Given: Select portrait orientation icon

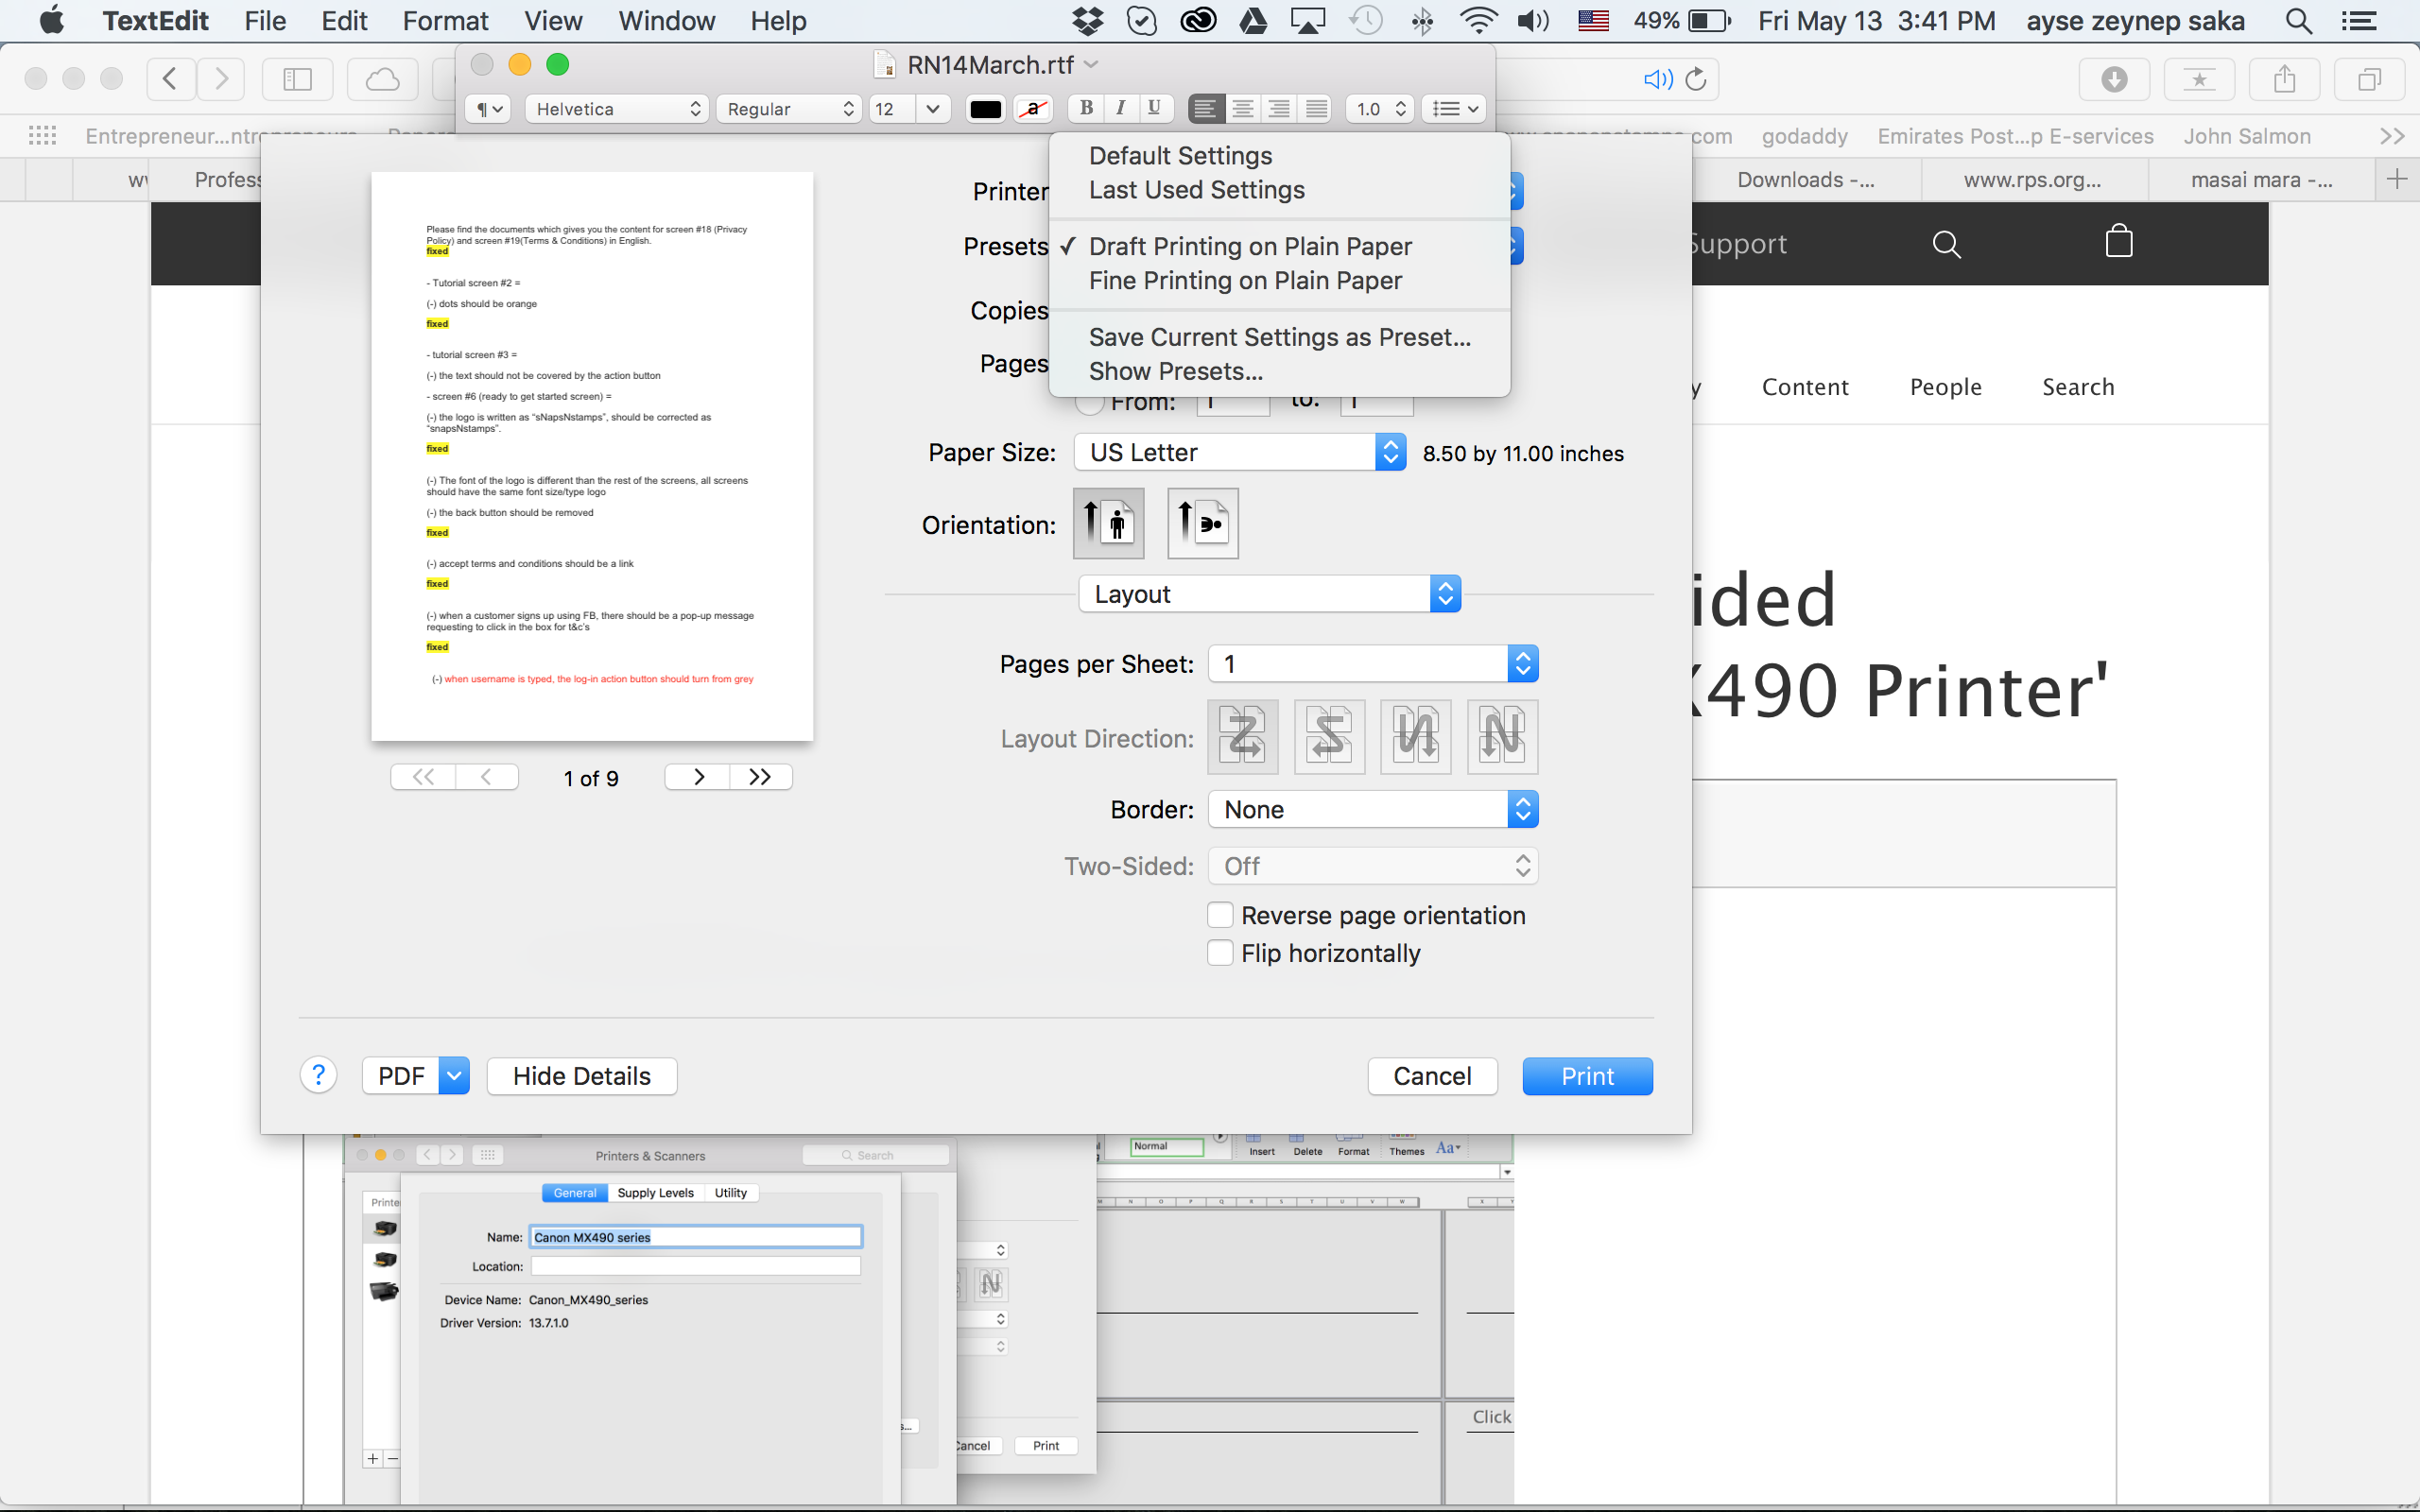Looking at the screenshot, I should click(x=1108, y=523).
